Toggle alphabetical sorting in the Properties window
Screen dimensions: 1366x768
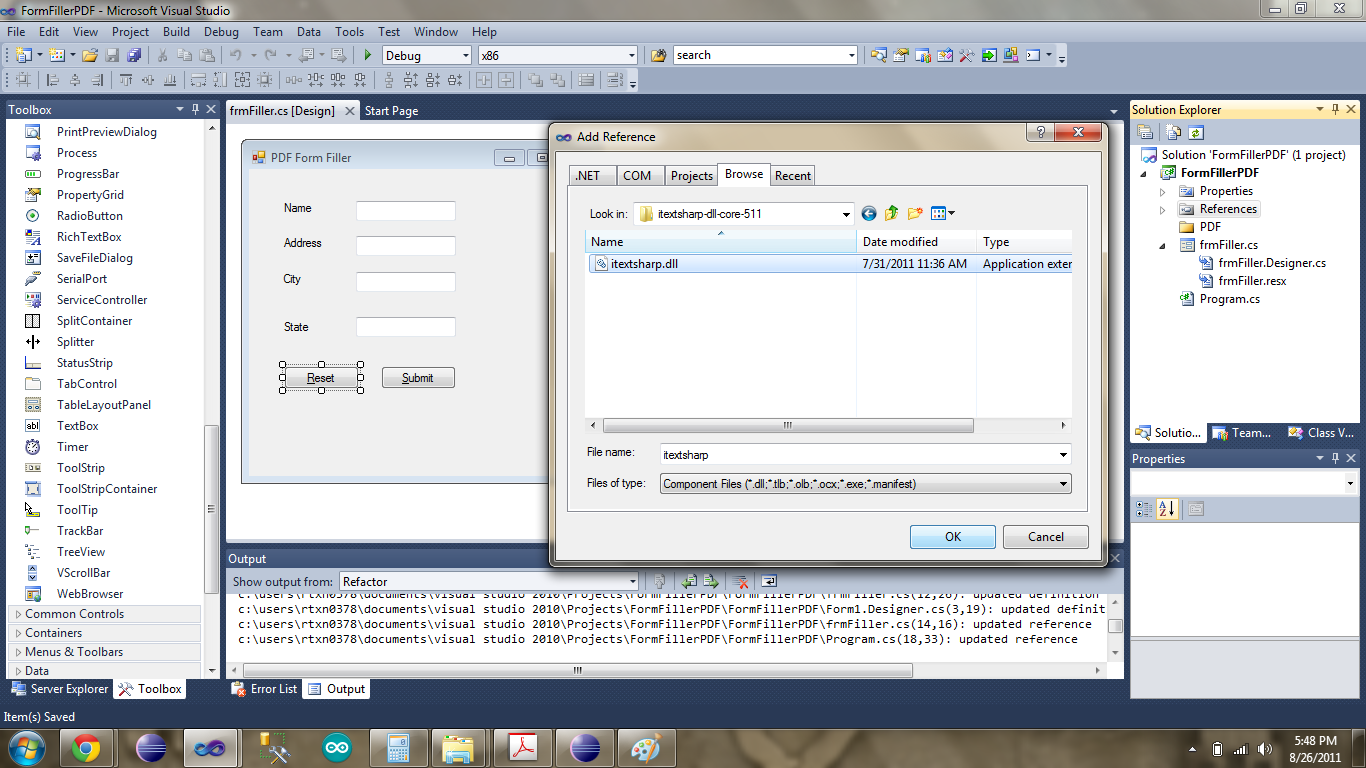[1168, 509]
